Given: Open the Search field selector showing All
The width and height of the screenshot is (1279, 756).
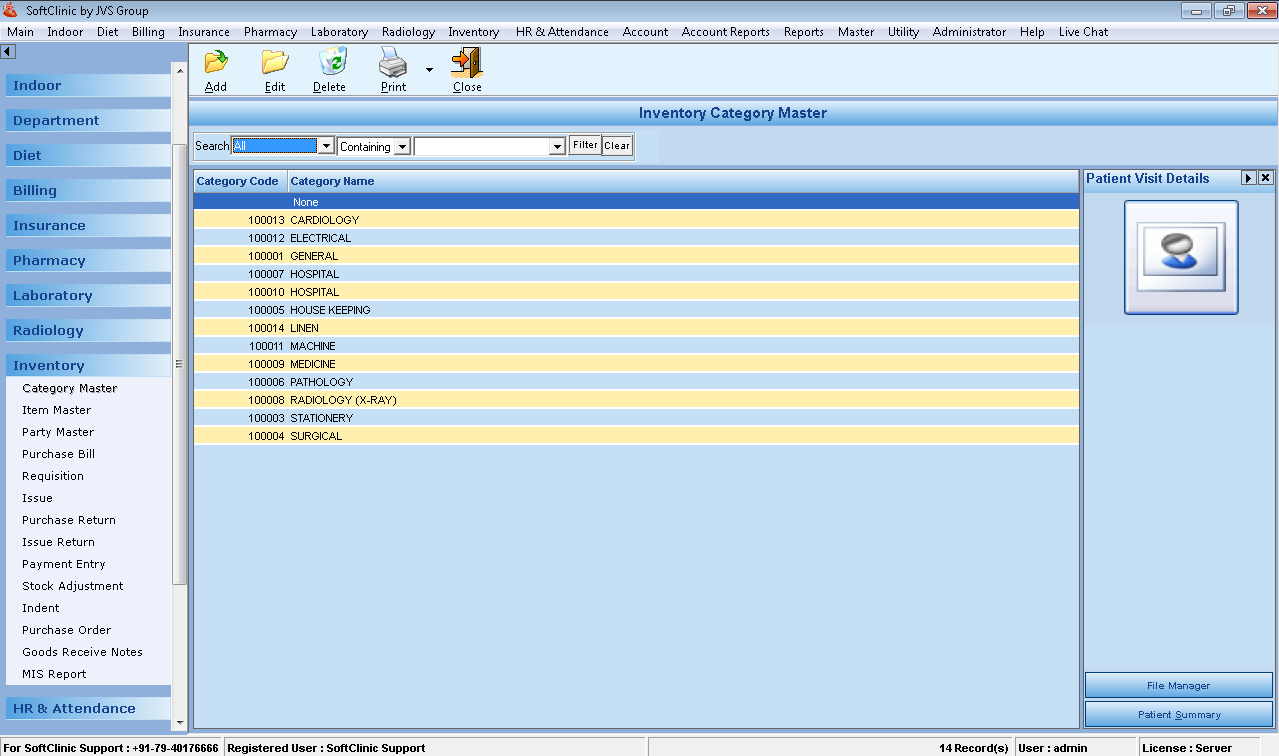Looking at the screenshot, I should (326, 145).
